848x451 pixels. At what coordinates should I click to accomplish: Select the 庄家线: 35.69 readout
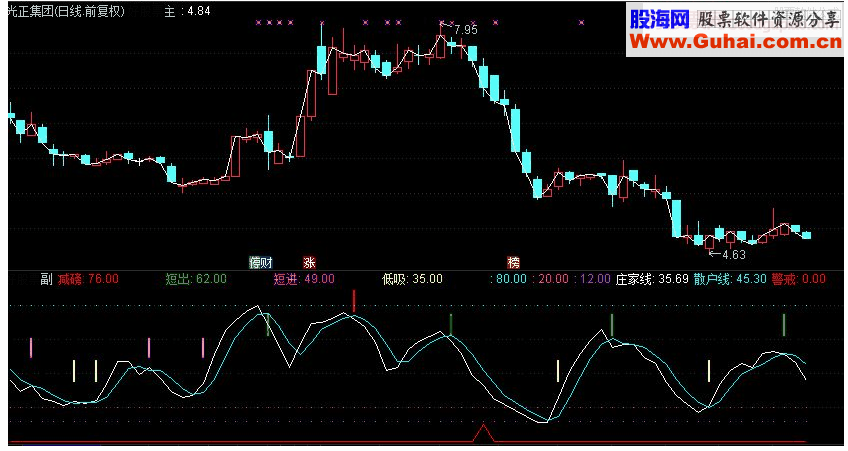pos(652,279)
